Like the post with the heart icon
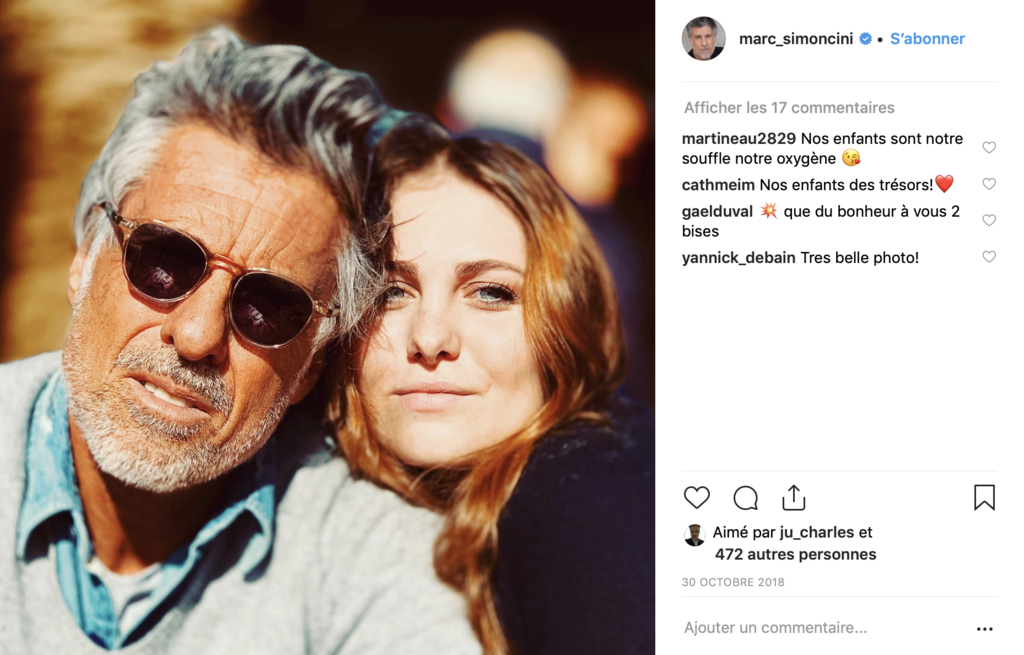This screenshot has width=1024, height=655. [697, 497]
